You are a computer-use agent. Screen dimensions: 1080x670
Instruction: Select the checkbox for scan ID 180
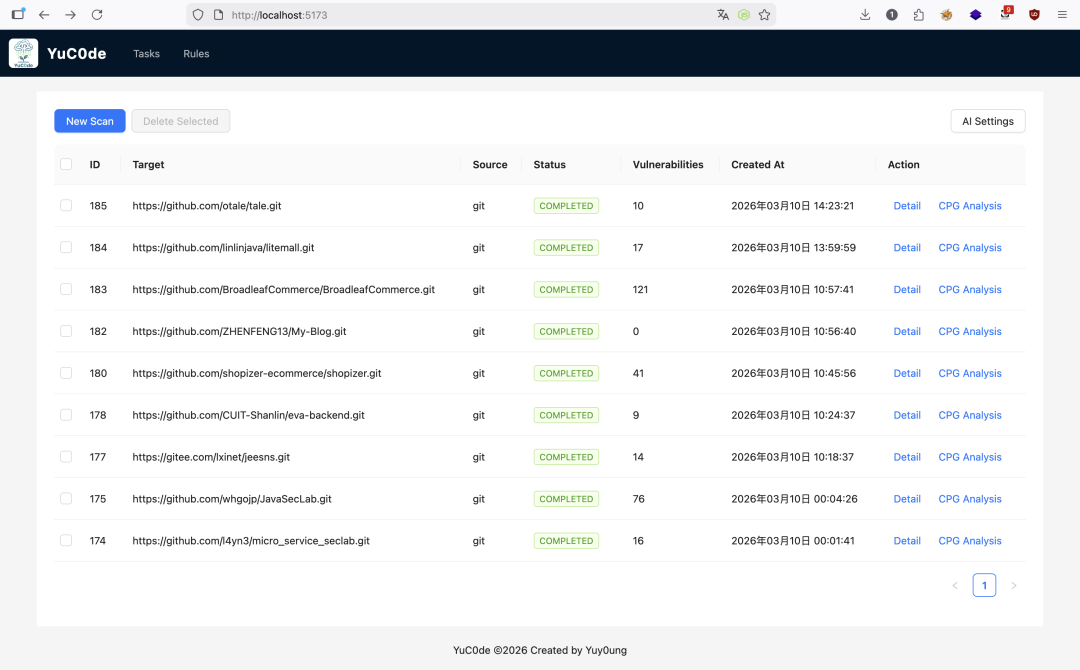pyautogui.click(x=66, y=373)
